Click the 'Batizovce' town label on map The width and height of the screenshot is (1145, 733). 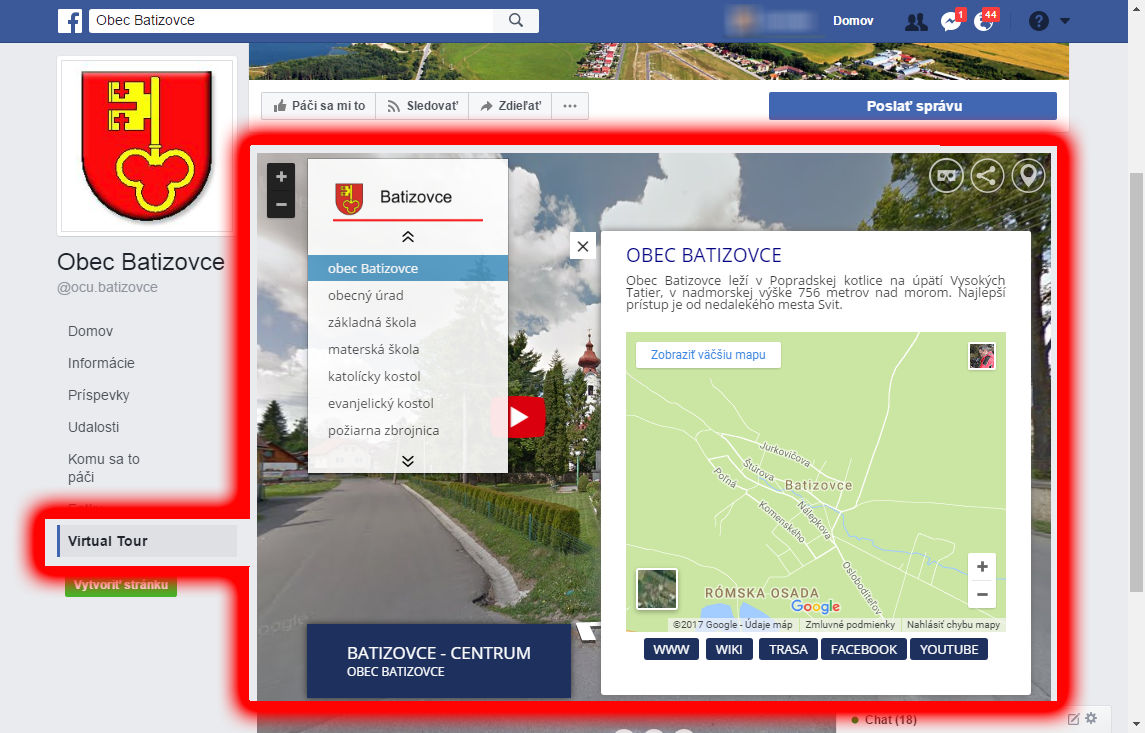coord(818,485)
